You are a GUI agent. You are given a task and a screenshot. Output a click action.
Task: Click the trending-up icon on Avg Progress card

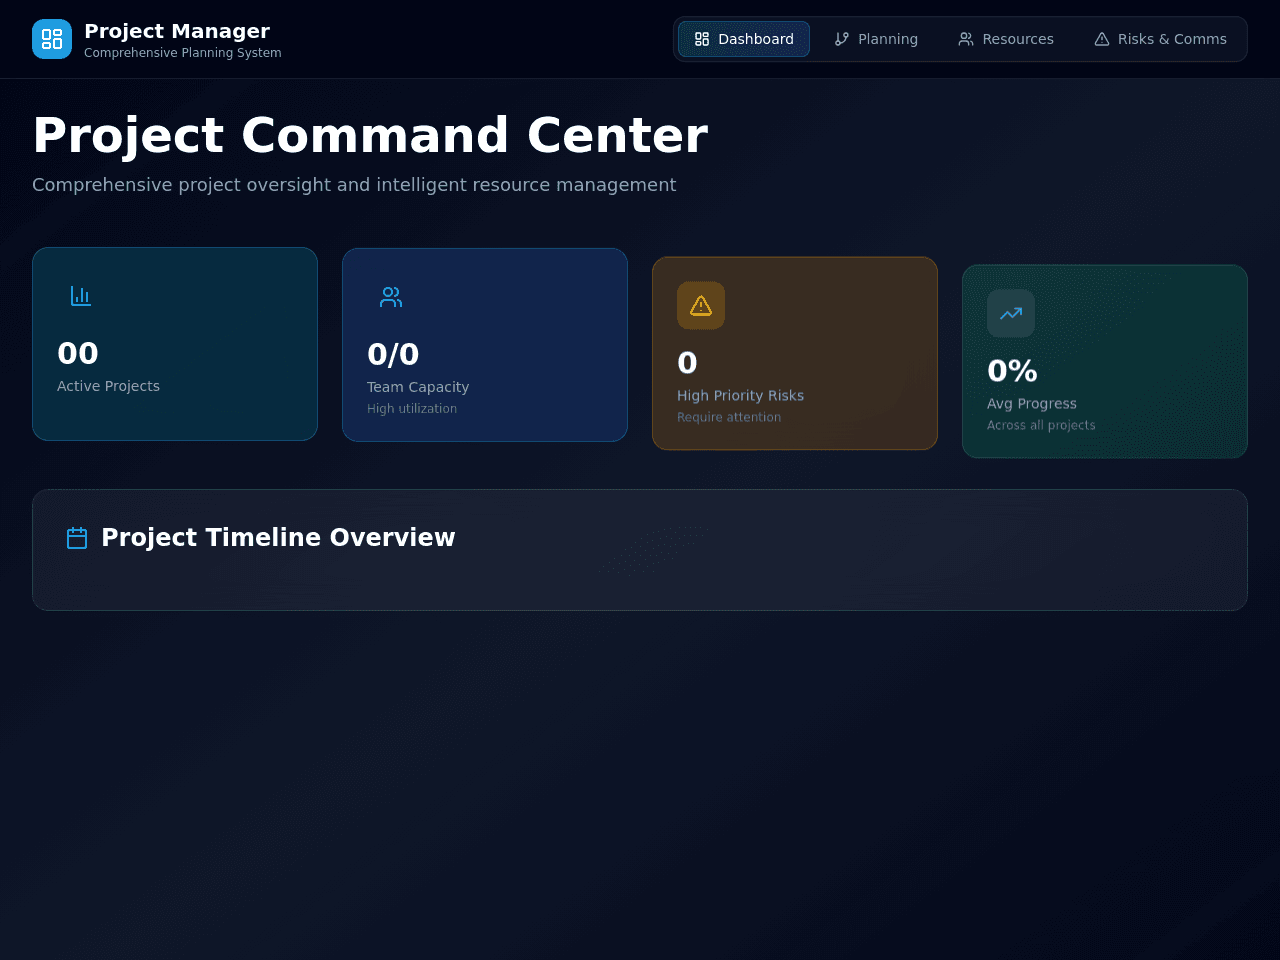(1011, 313)
